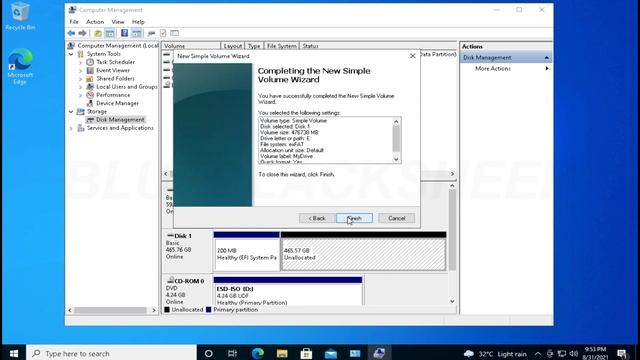The height and width of the screenshot is (360, 640).
Task: Collapse the System Tools node
Action: (71, 54)
